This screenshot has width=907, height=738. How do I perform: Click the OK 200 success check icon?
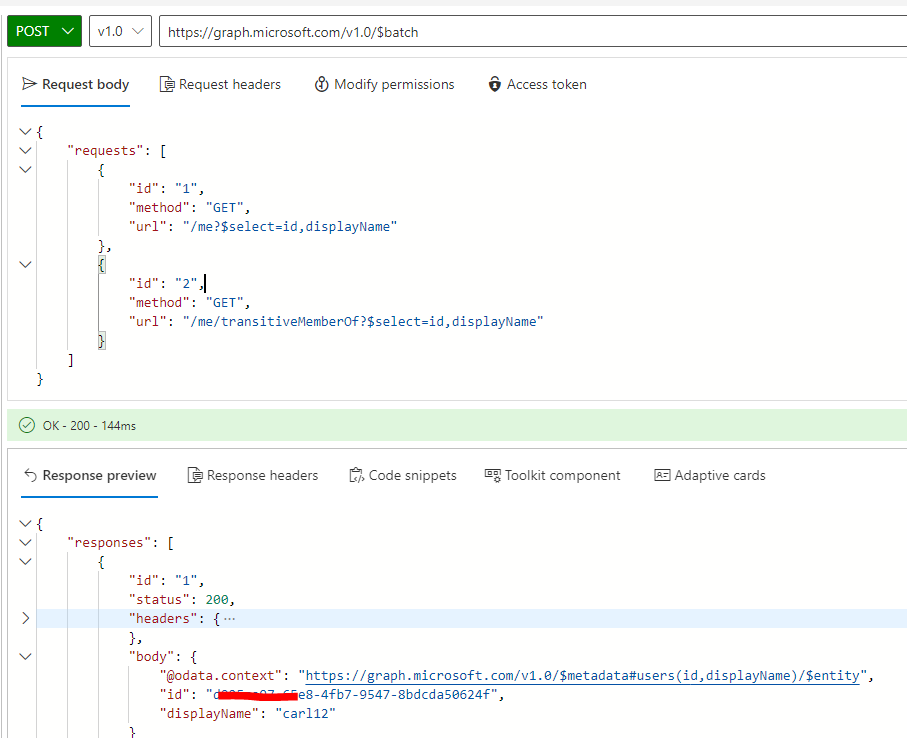tap(27, 426)
